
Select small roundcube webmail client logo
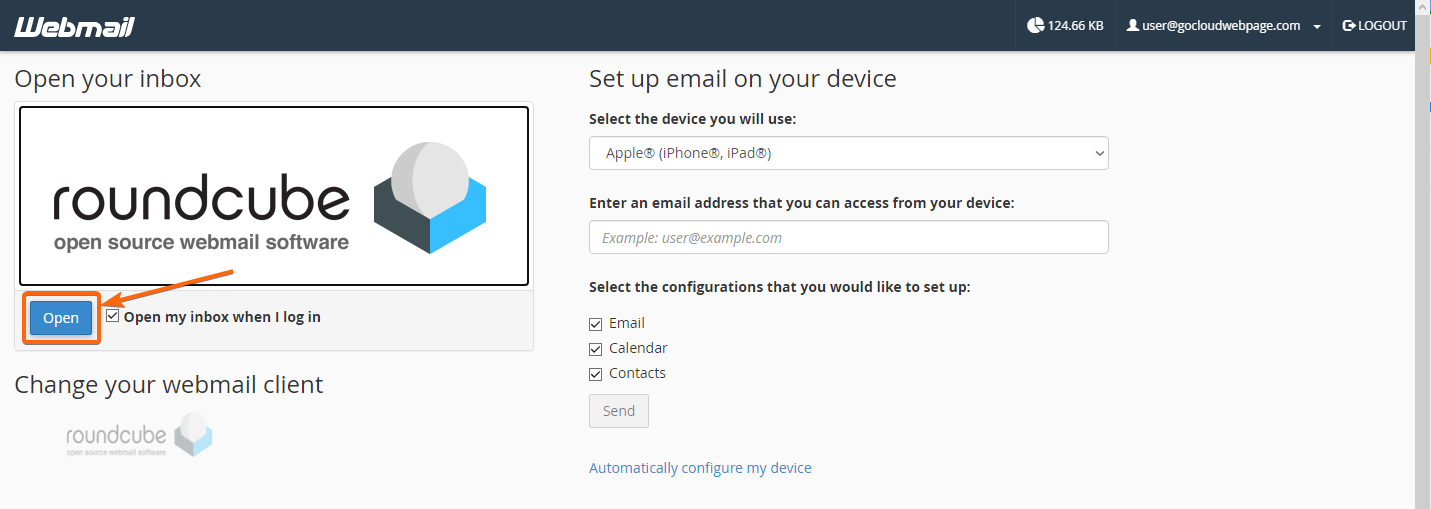tap(140, 436)
